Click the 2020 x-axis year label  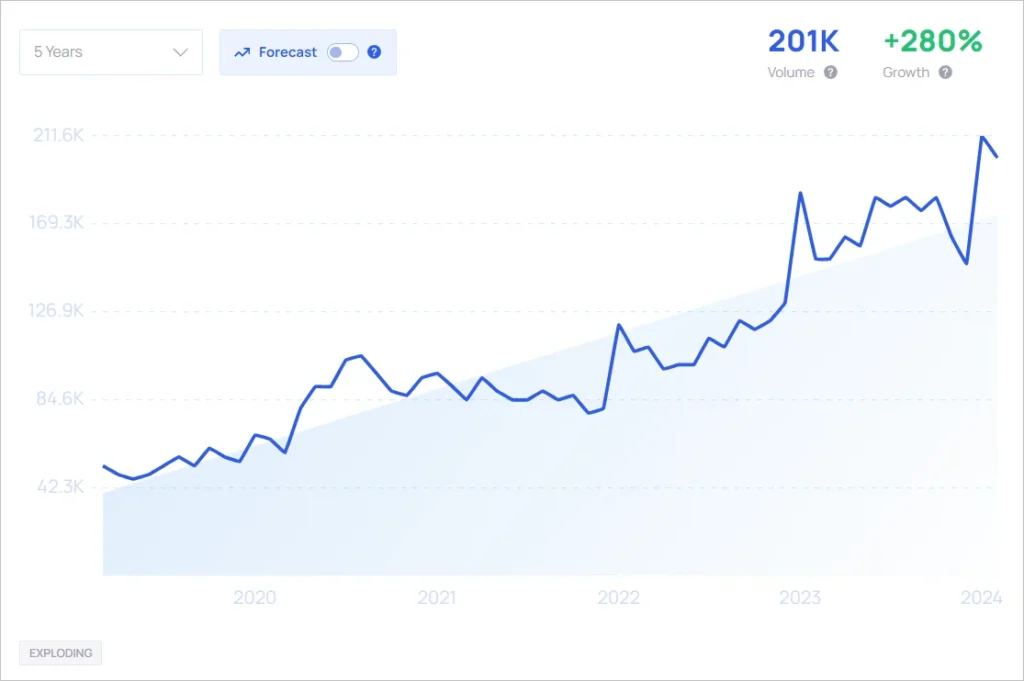[x=254, y=598]
